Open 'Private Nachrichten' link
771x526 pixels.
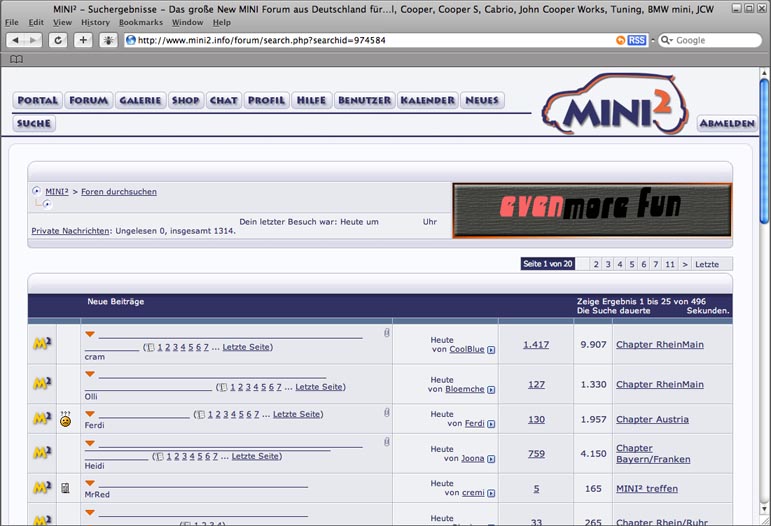(70, 230)
